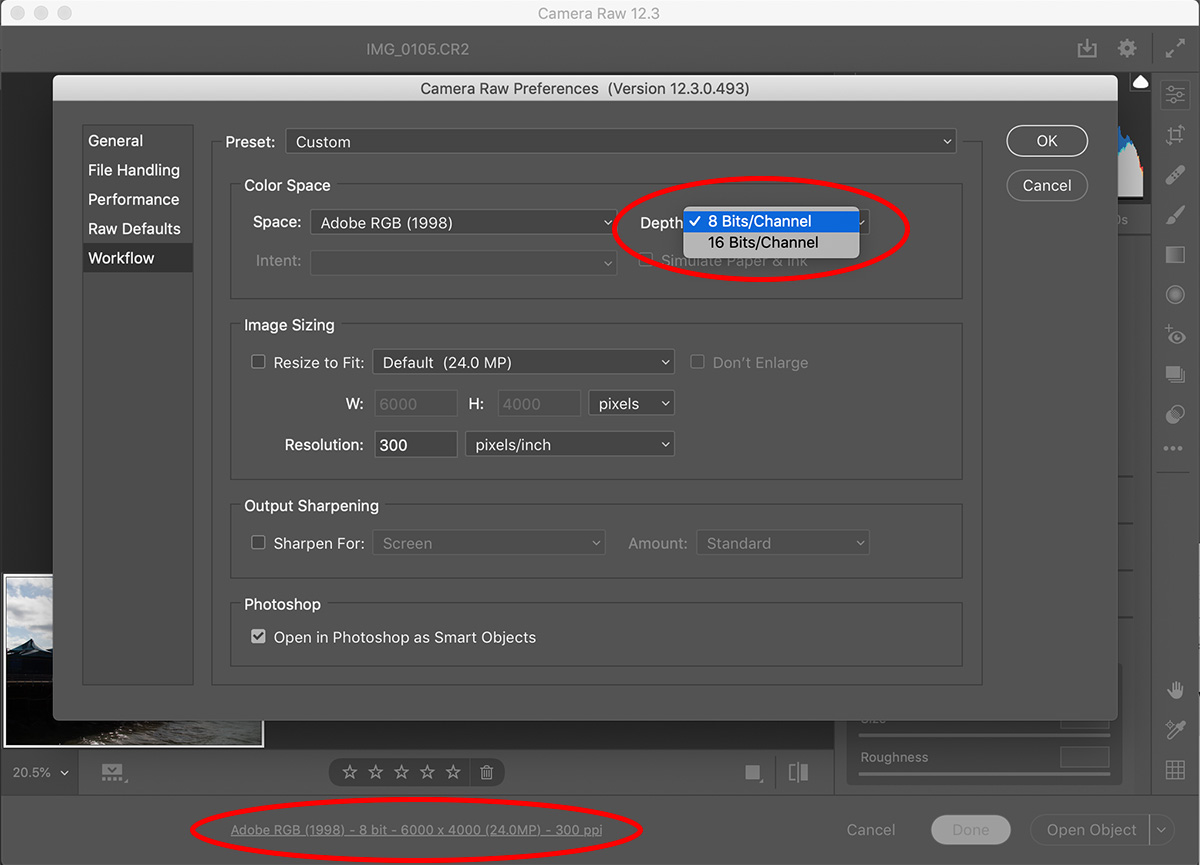Open the Preset dropdown showing Custom
The width and height of the screenshot is (1200, 865).
(620, 141)
